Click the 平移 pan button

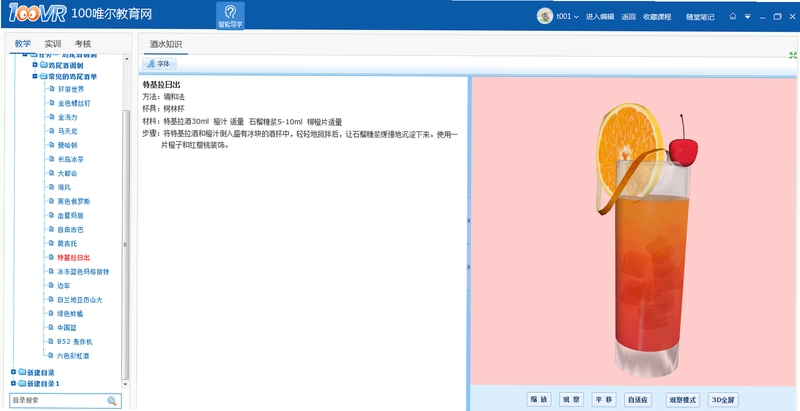click(604, 400)
